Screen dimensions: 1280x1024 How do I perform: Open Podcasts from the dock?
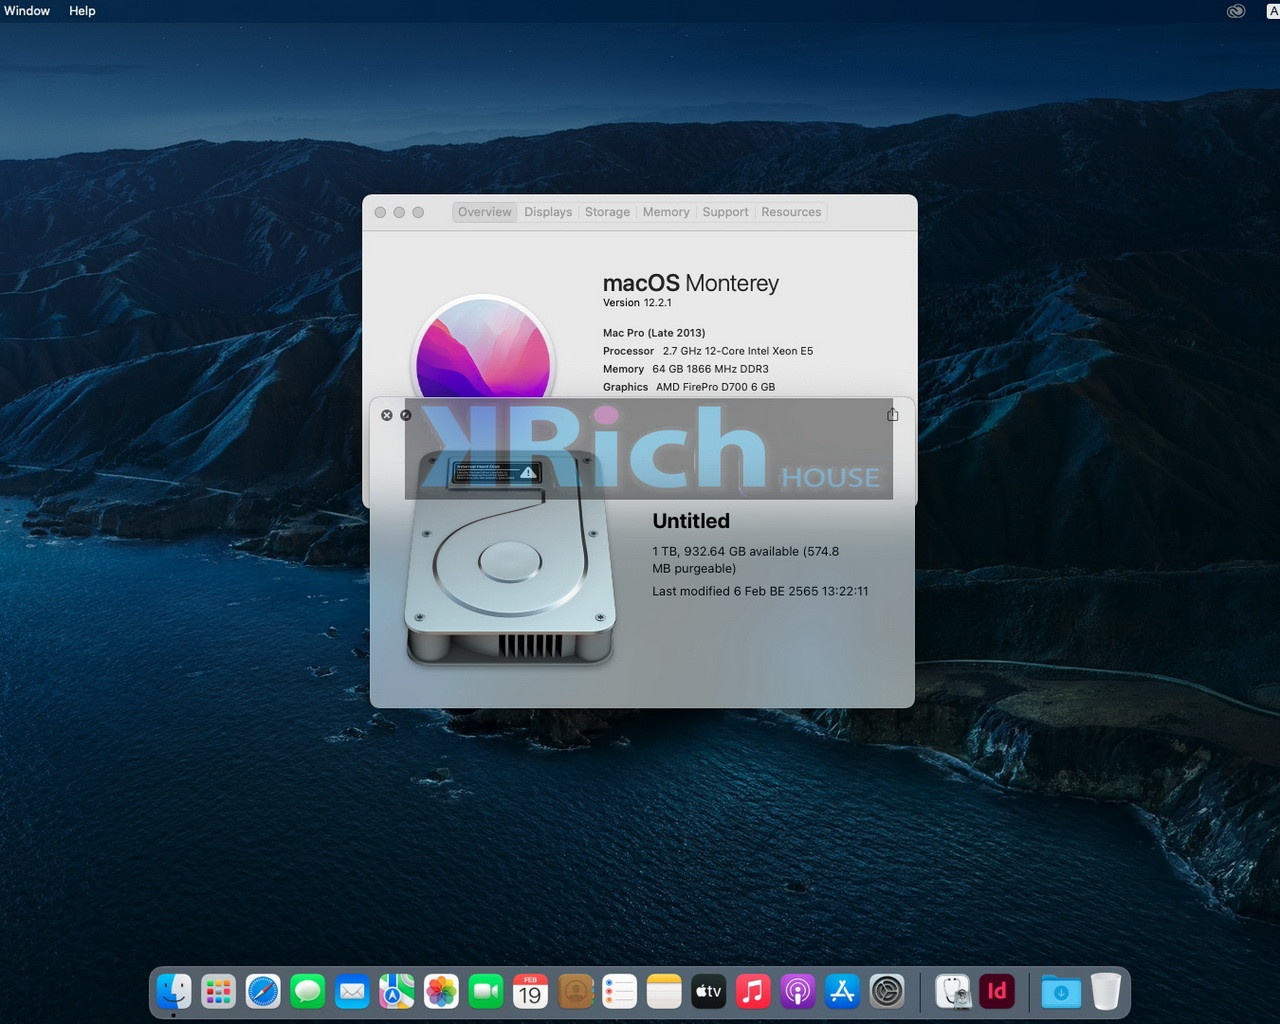pos(797,992)
